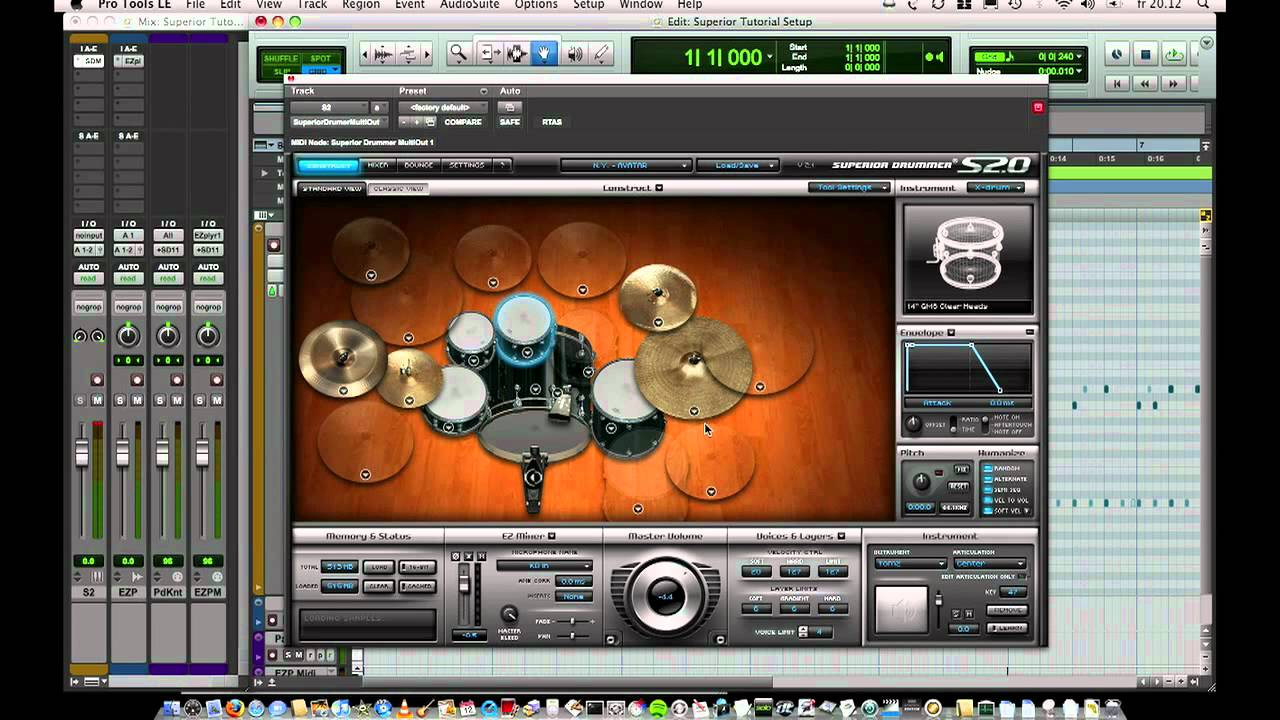Click the phase invert button in EZ Mixer
The image size is (1280, 720).
456,556
